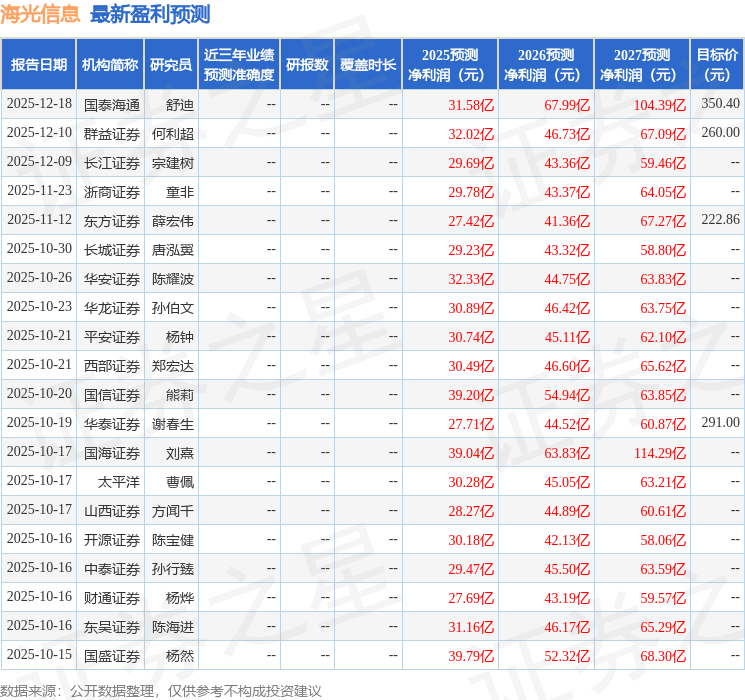Image resolution: width=745 pixels, height=700 pixels.
Task: Click the 覆盖时长 column header
Action: point(368,65)
